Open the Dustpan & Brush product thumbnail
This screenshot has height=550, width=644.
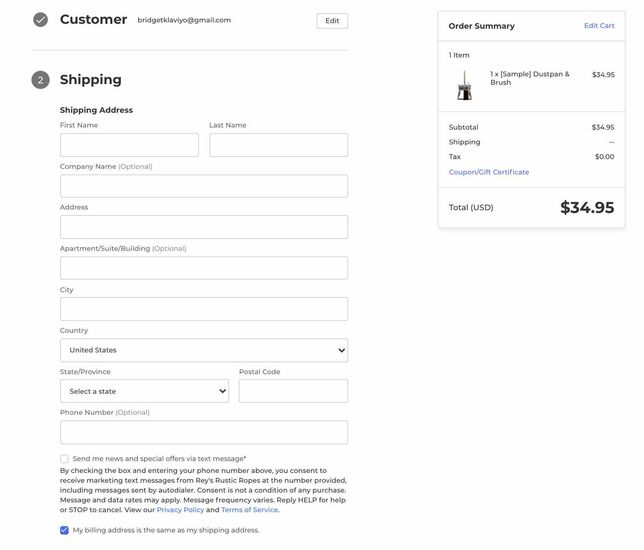tap(465, 85)
